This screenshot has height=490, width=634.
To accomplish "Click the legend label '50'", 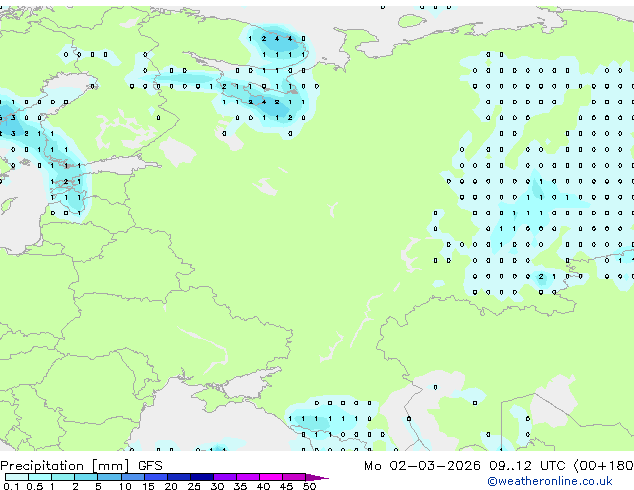I will [x=309, y=486].
